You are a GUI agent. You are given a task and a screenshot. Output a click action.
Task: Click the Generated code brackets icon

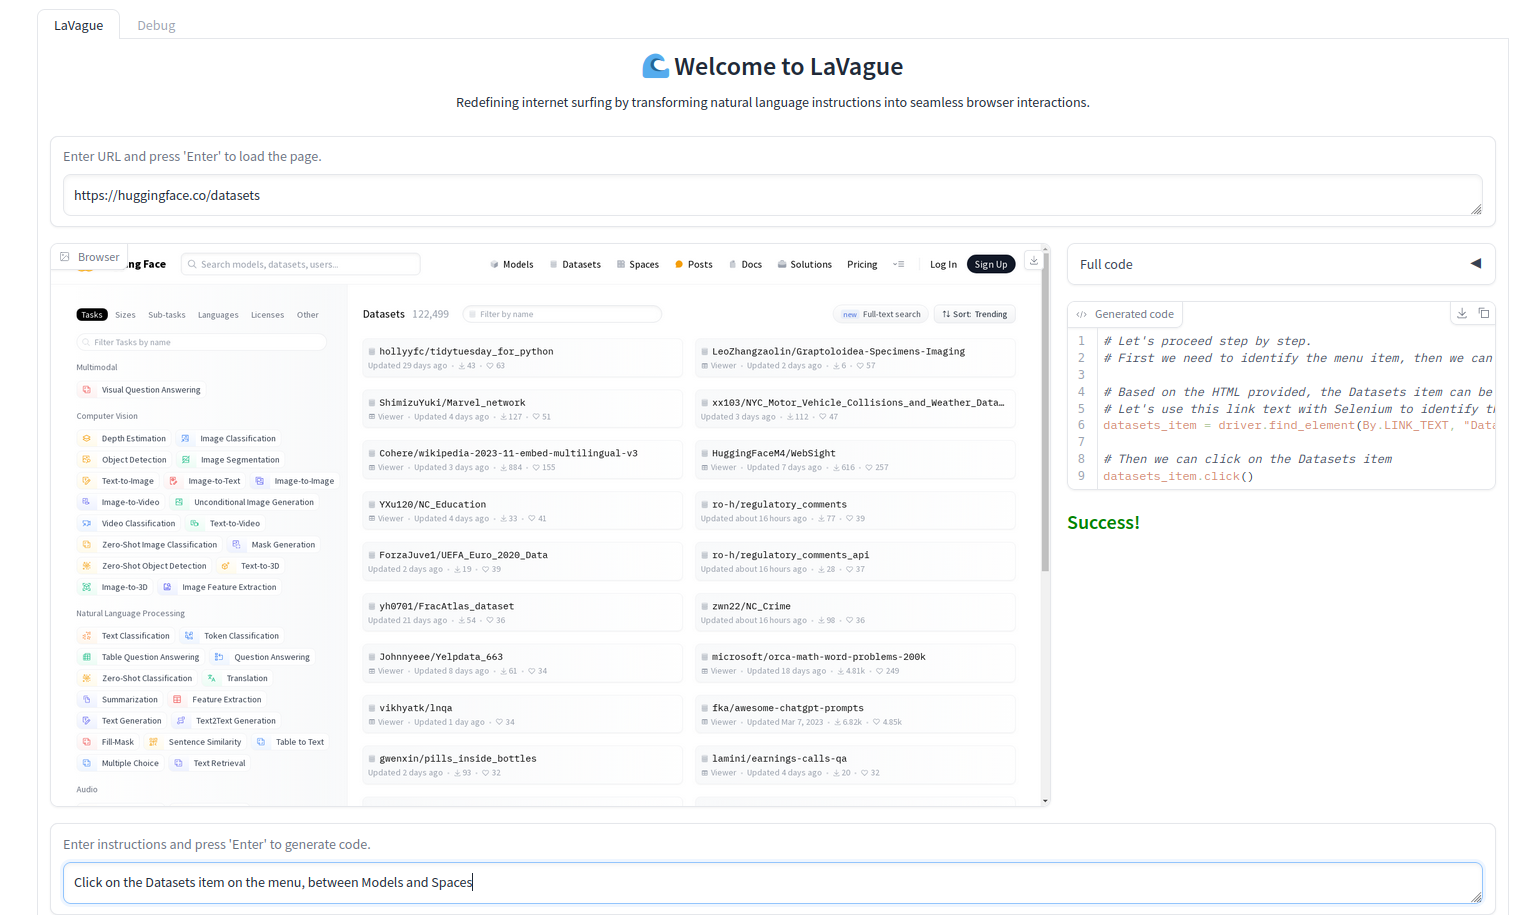[x=1081, y=314]
